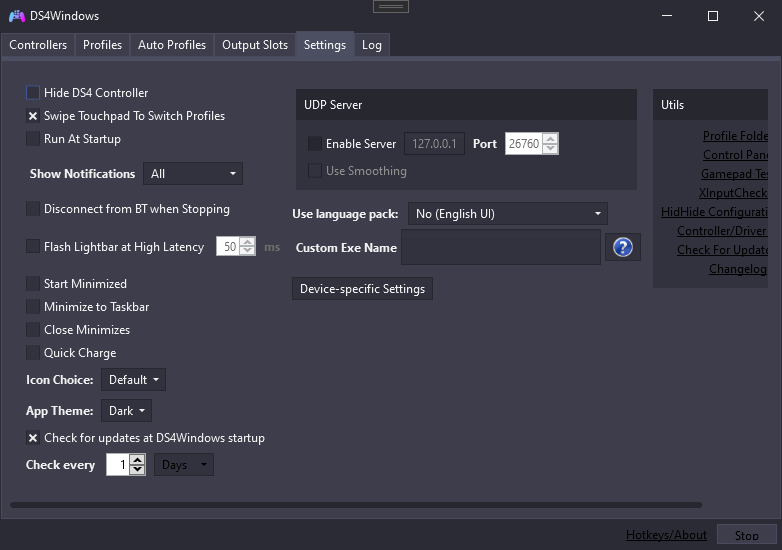Switch to the Controllers tab
This screenshot has height=550, width=782.
click(x=38, y=45)
